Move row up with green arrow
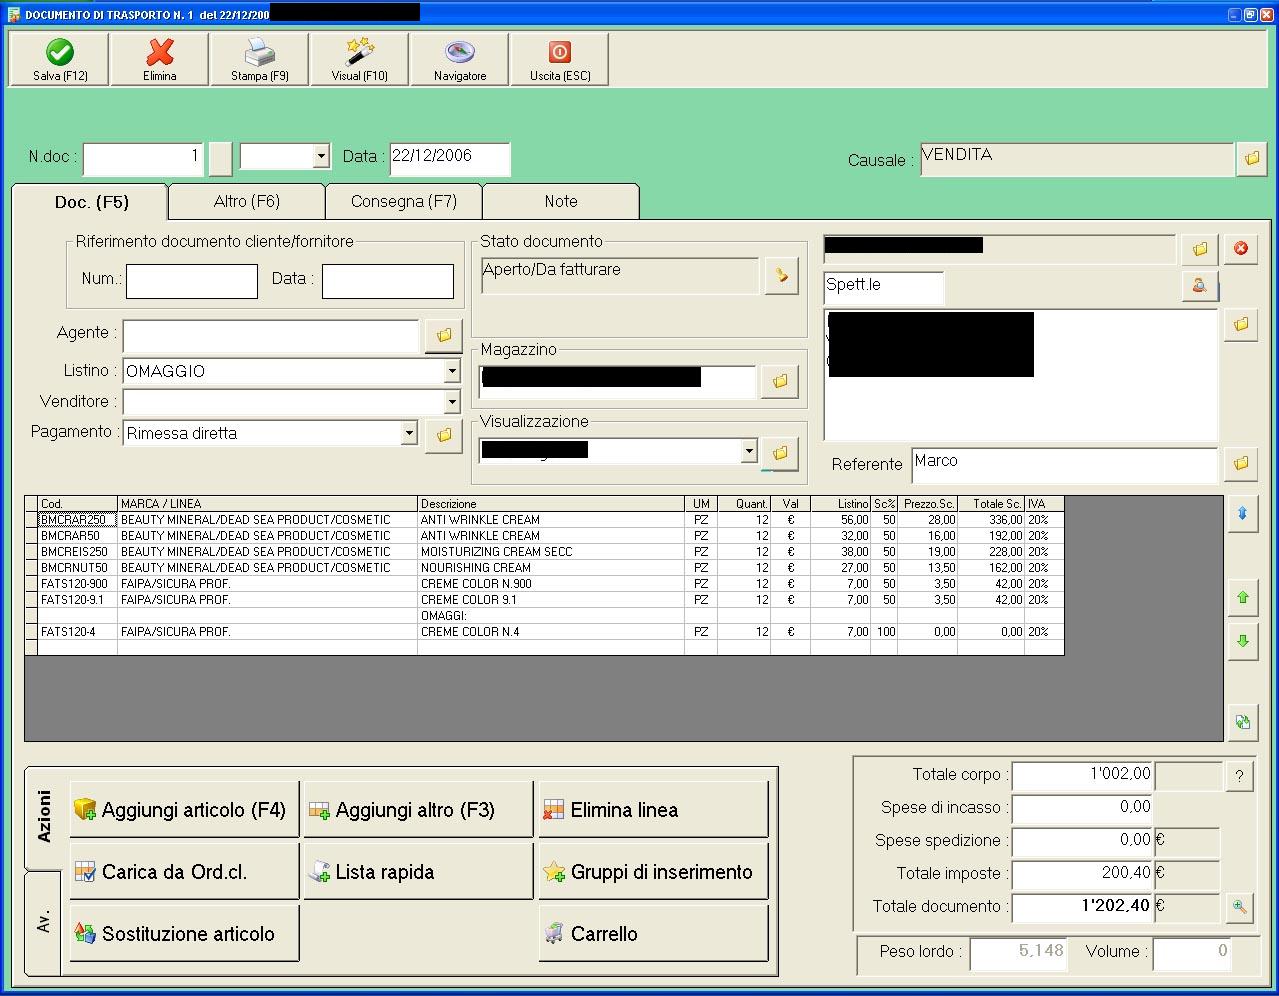 pyautogui.click(x=1242, y=598)
